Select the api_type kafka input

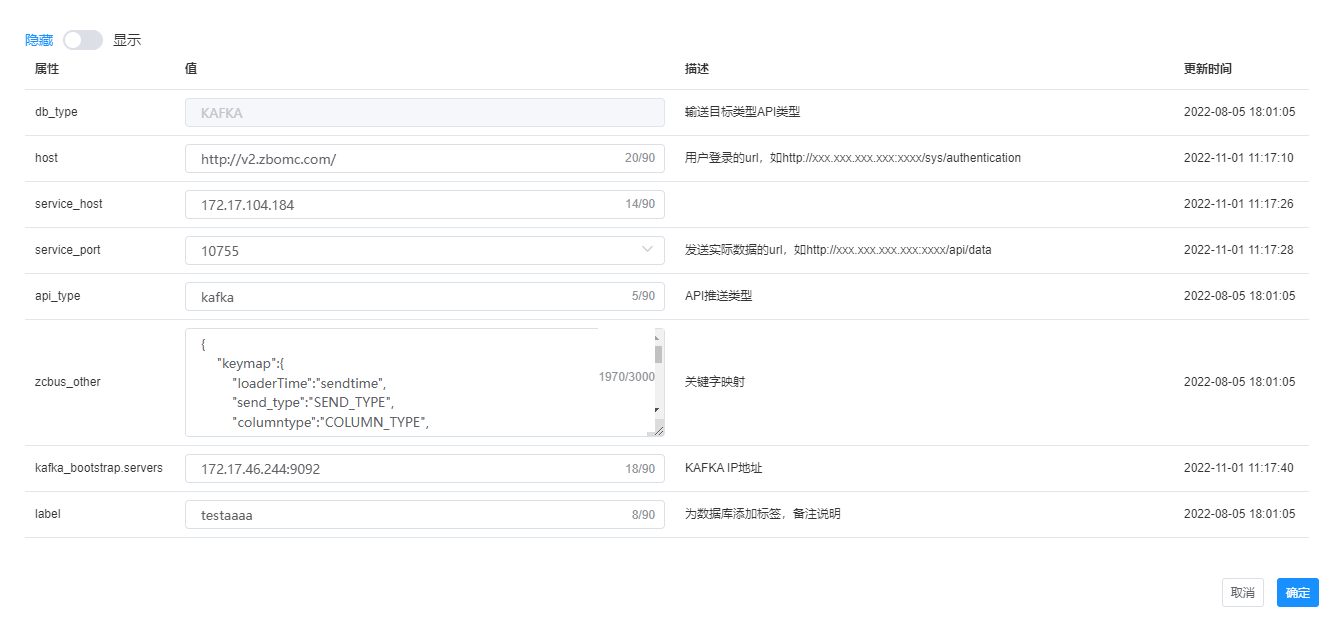click(x=400, y=297)
